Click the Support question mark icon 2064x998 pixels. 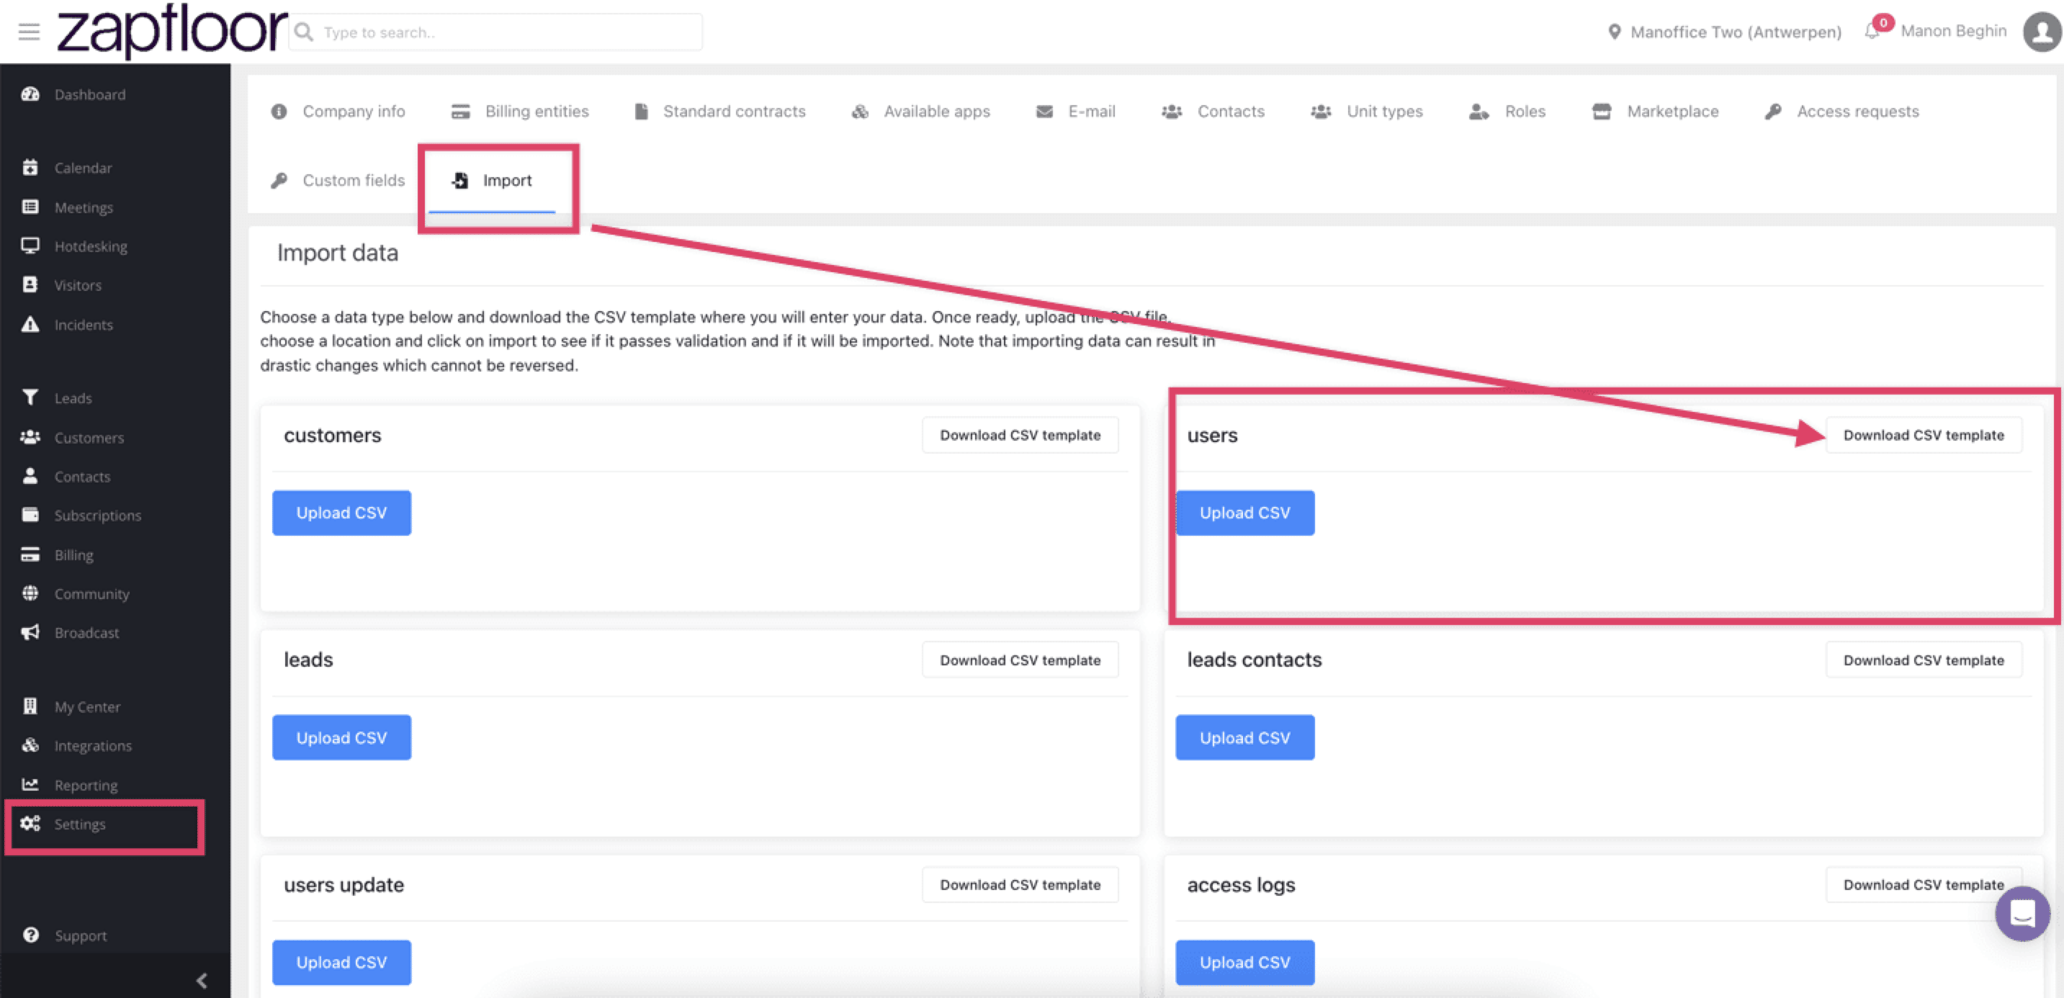coord(31,935)
